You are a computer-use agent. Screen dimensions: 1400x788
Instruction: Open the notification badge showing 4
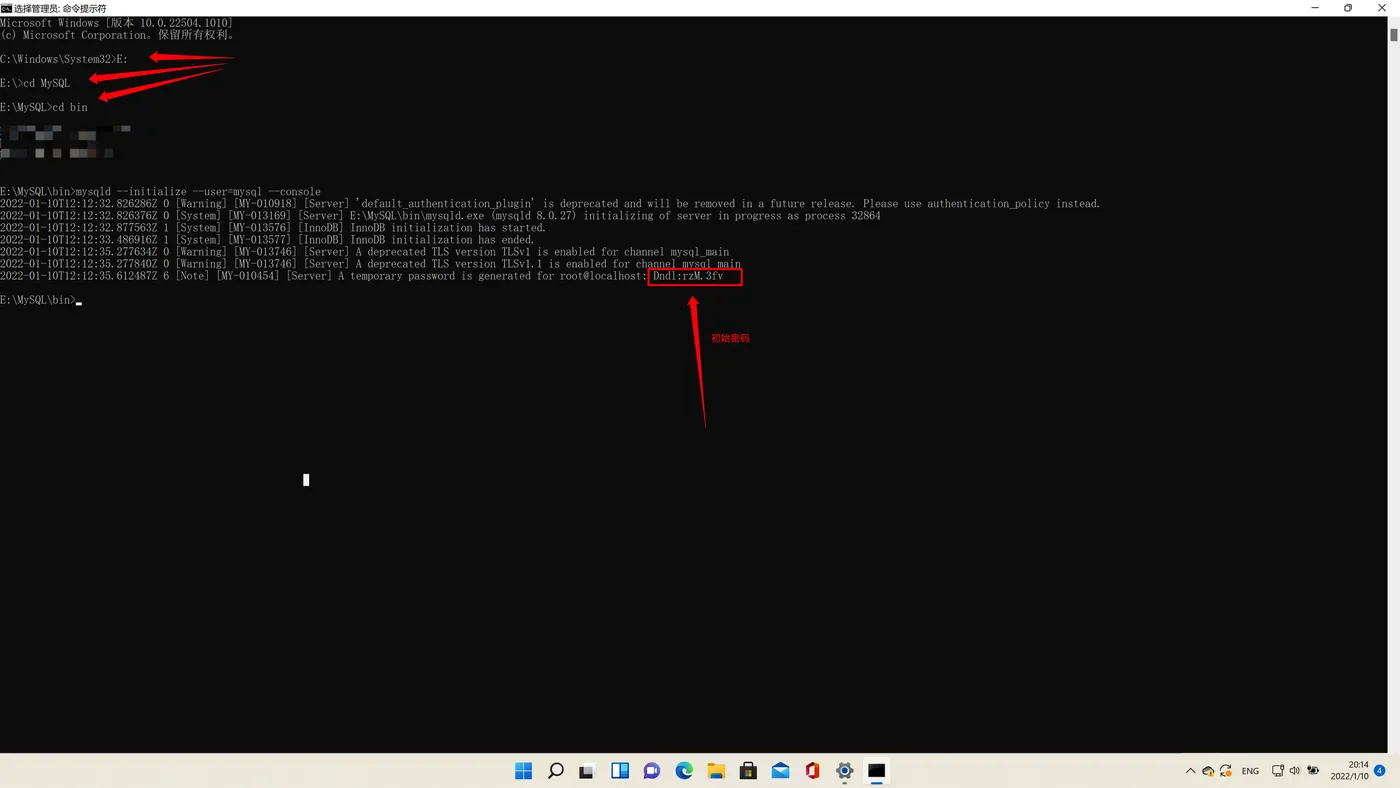pos(1380,771)
